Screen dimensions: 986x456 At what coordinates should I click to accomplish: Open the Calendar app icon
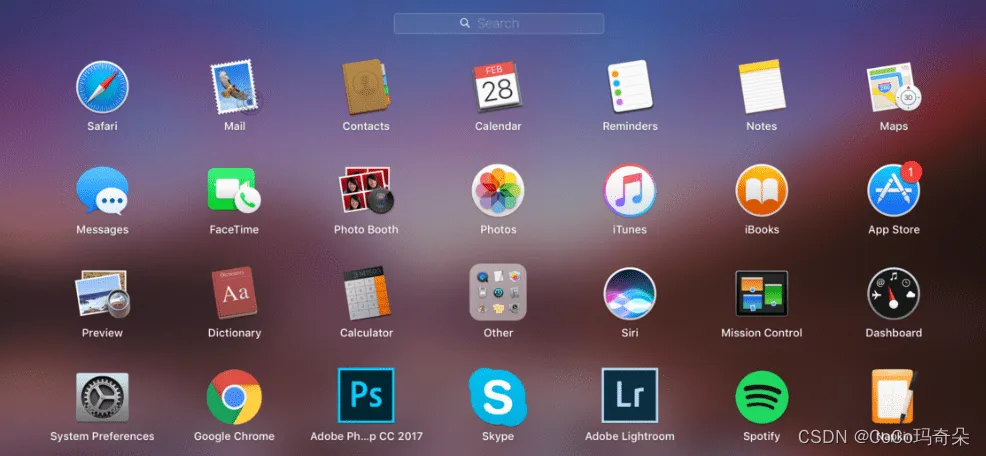tap(497, 87)
